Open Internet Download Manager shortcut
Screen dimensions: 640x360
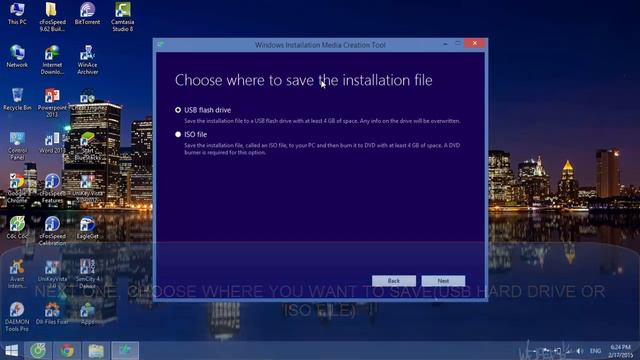tap(52, 60)
